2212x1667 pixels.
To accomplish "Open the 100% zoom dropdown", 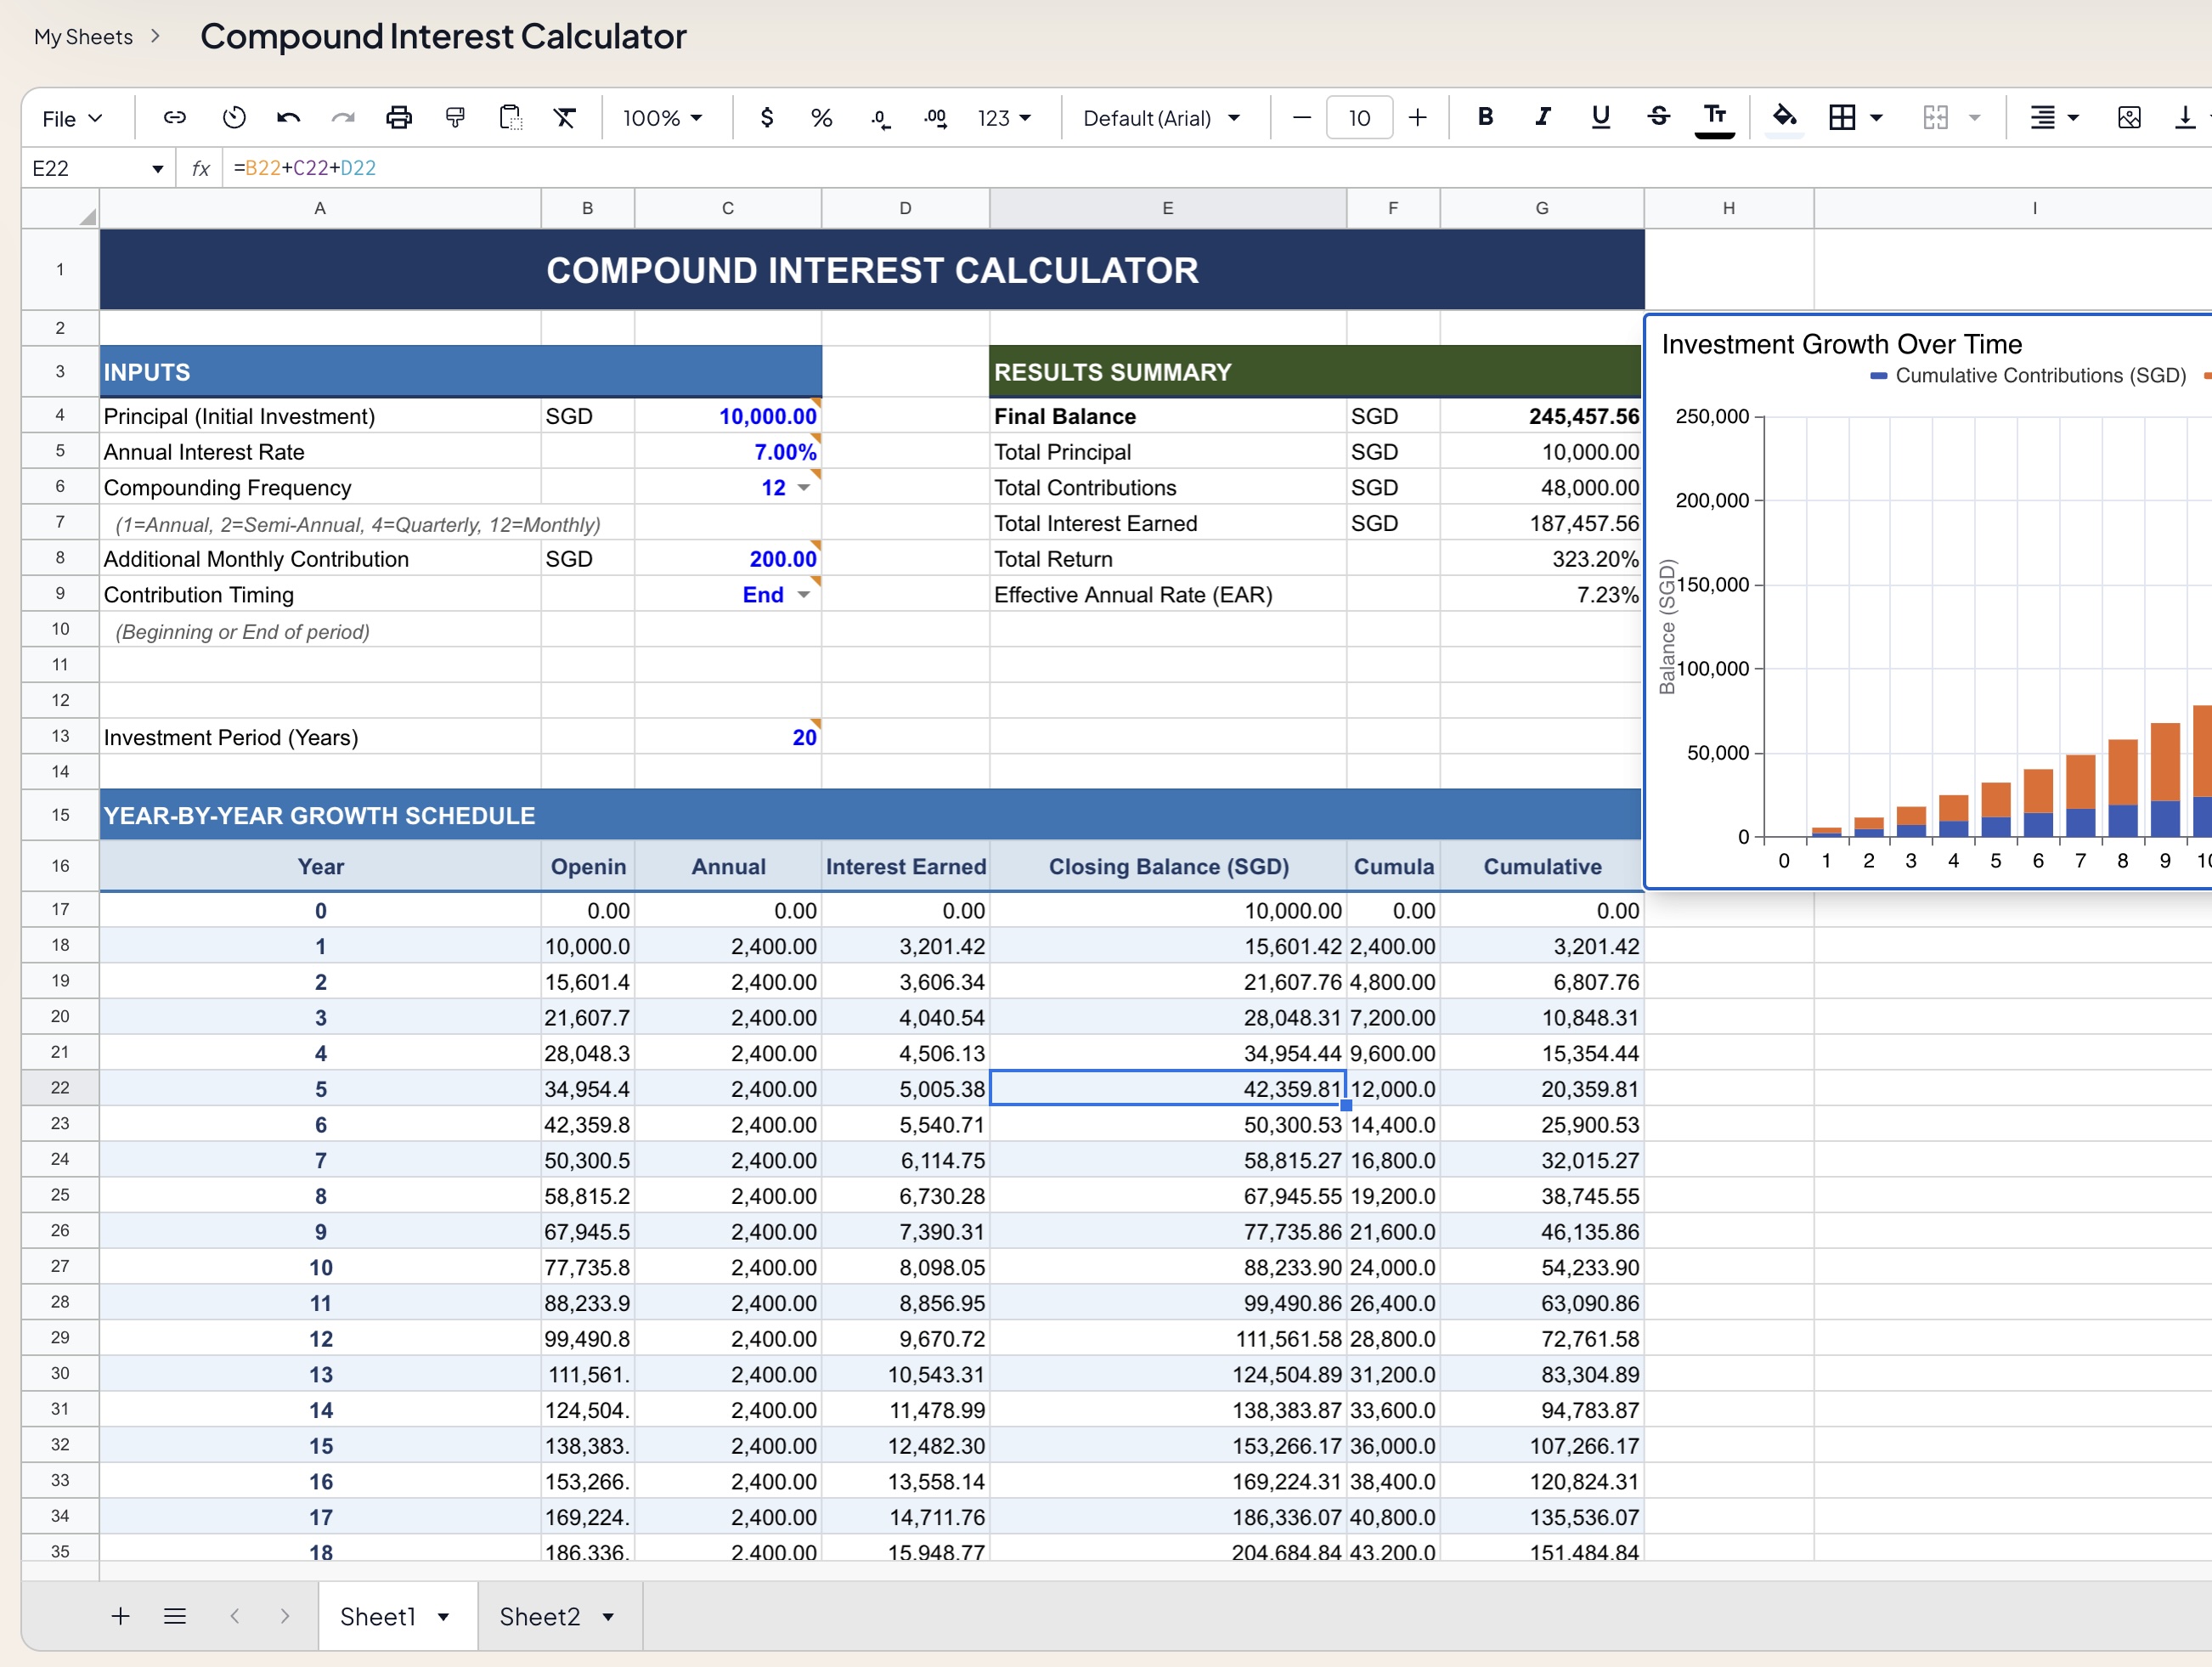I will [x=662, y=118].
